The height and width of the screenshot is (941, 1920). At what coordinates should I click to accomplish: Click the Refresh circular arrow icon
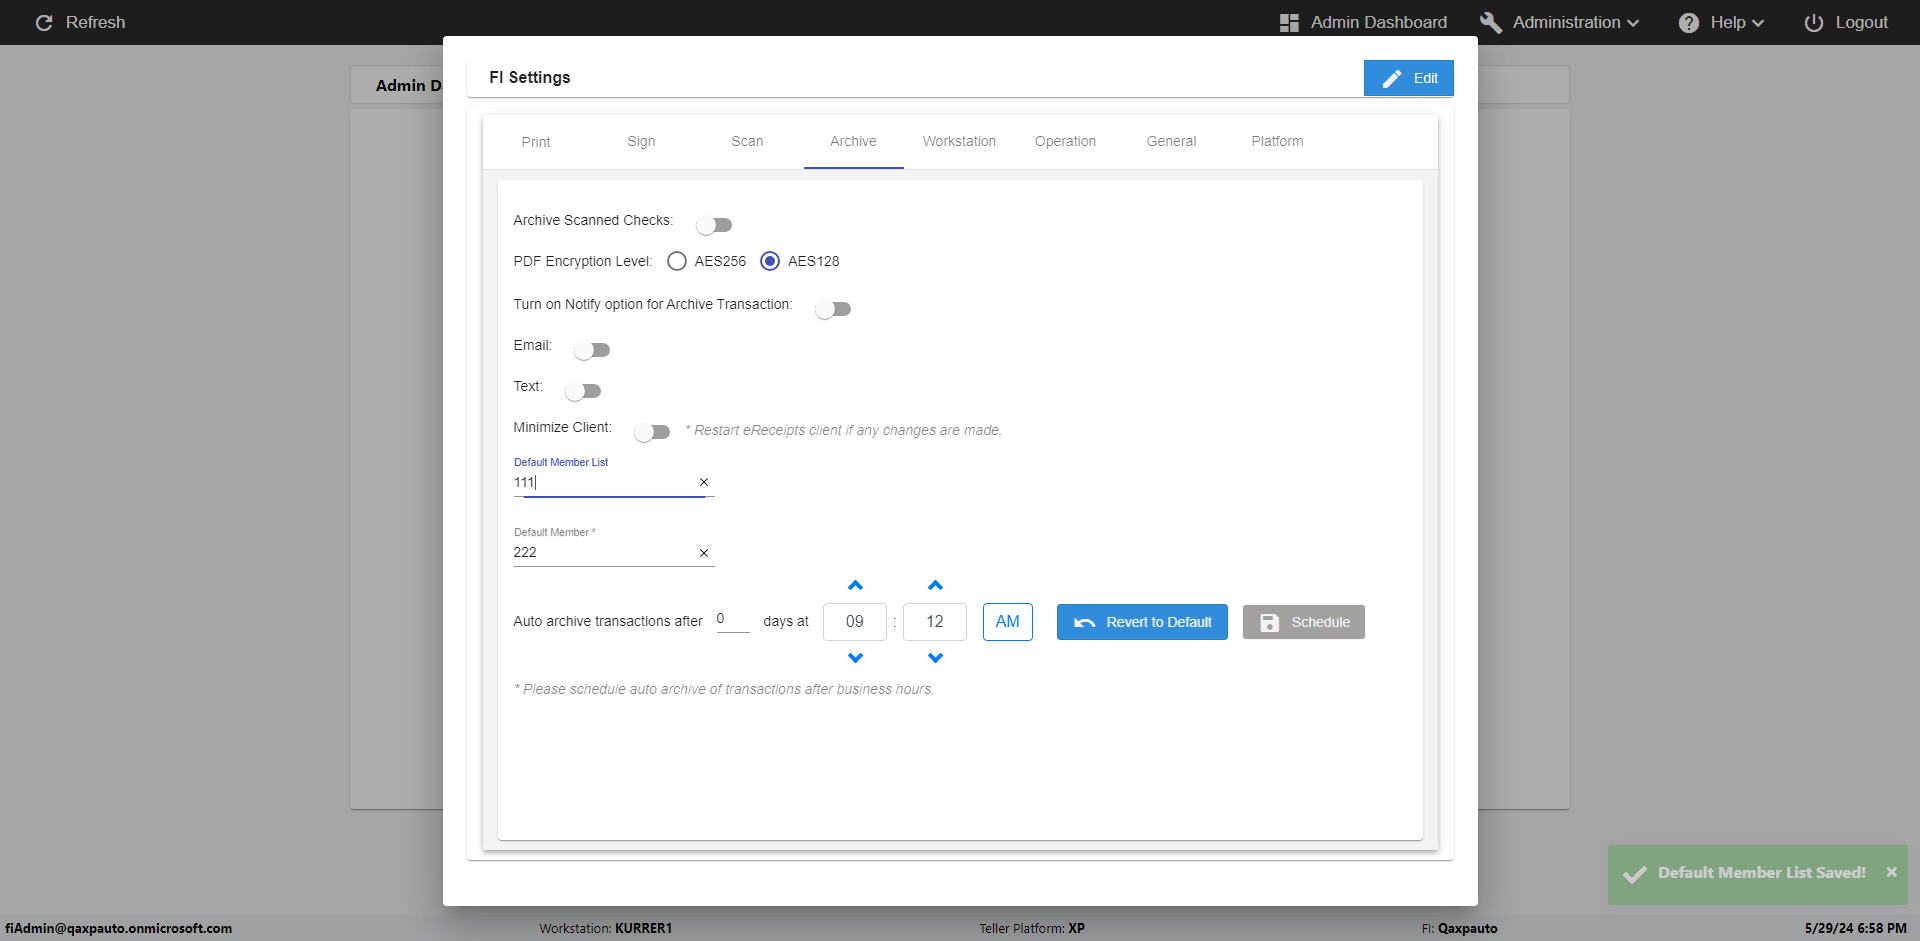(x=44, y=22)
